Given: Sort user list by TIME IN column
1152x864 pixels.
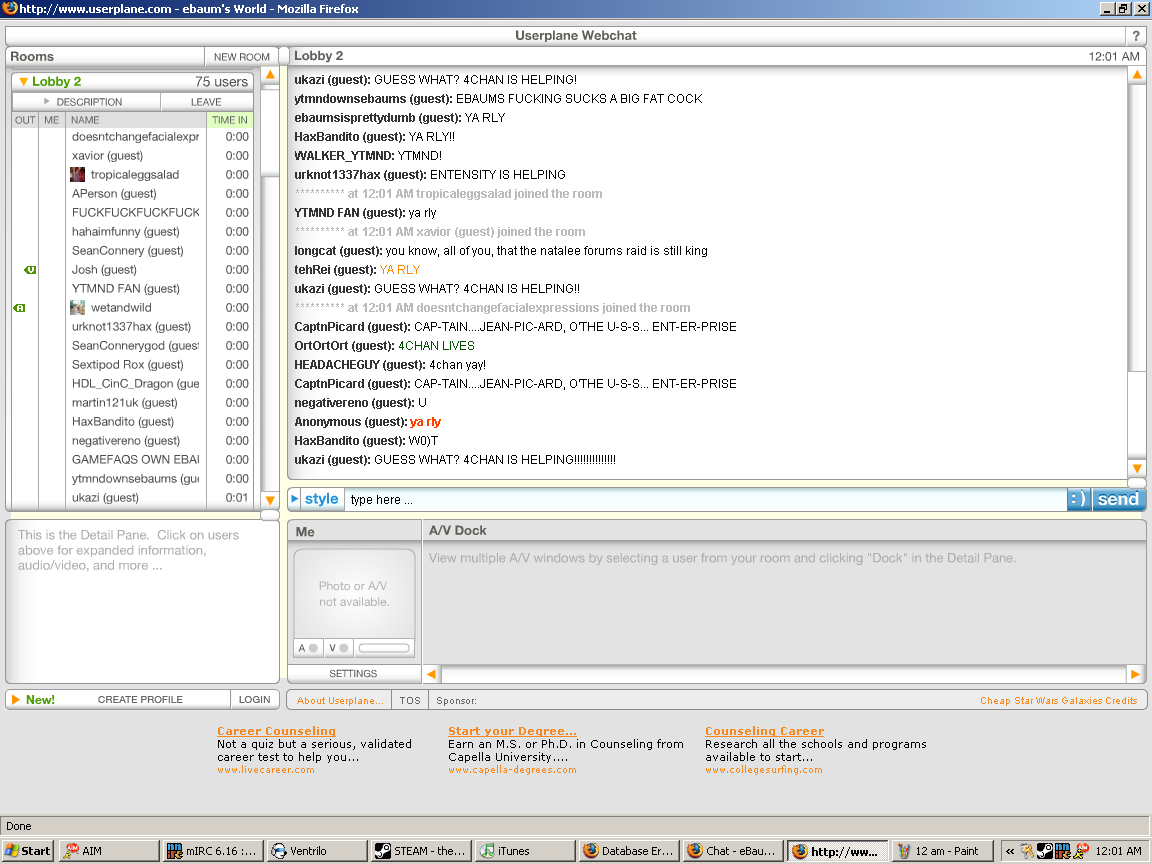Looking at the screenshot, I should coord(229,120).
